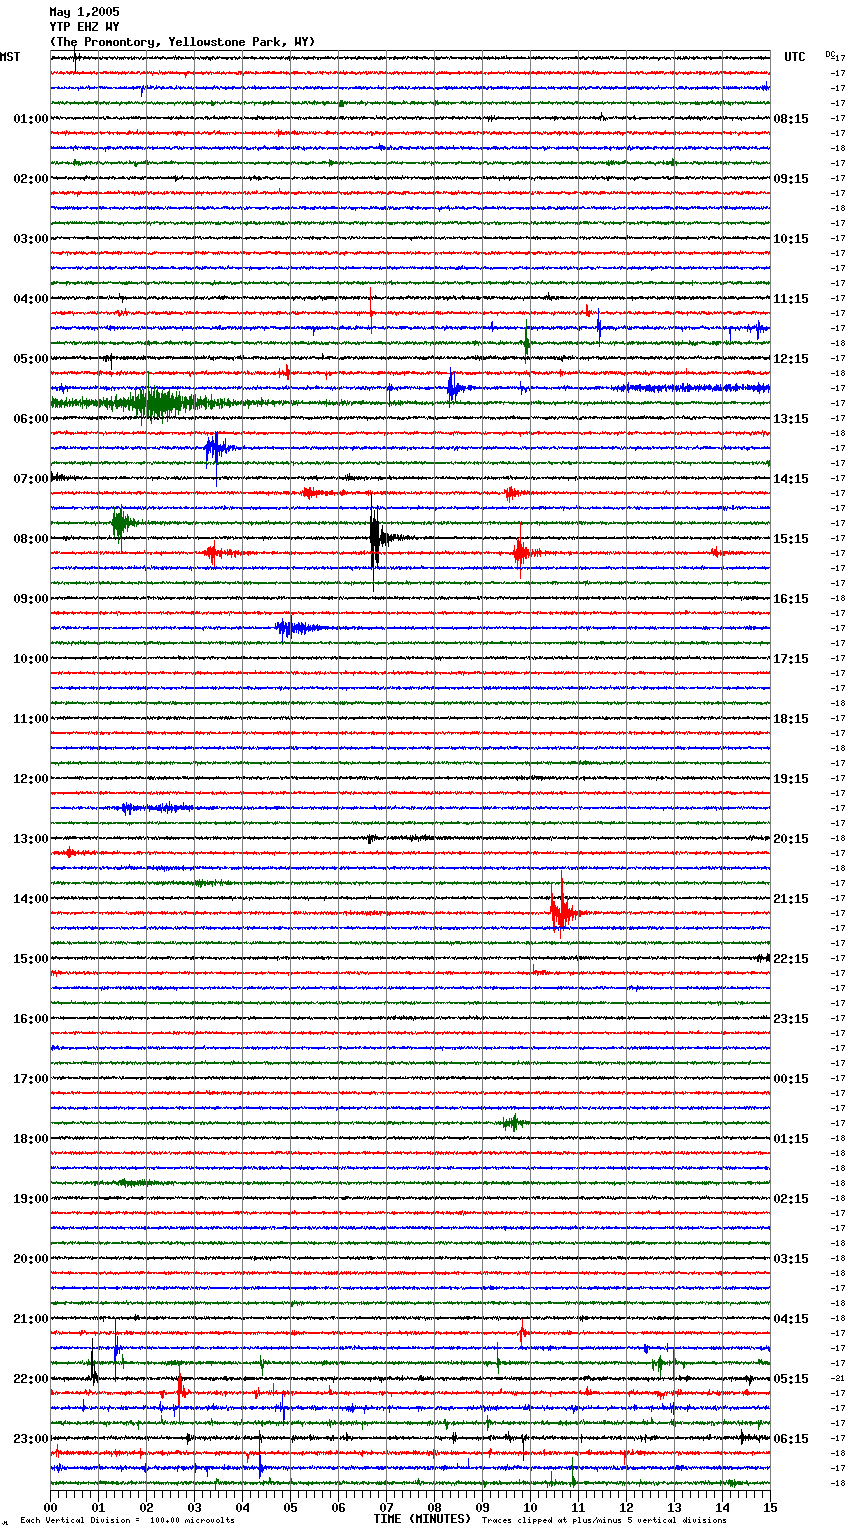850x1534 pixels.
Task: Select the 20:00 MST hour label
Action: [x=31, y=1259]
